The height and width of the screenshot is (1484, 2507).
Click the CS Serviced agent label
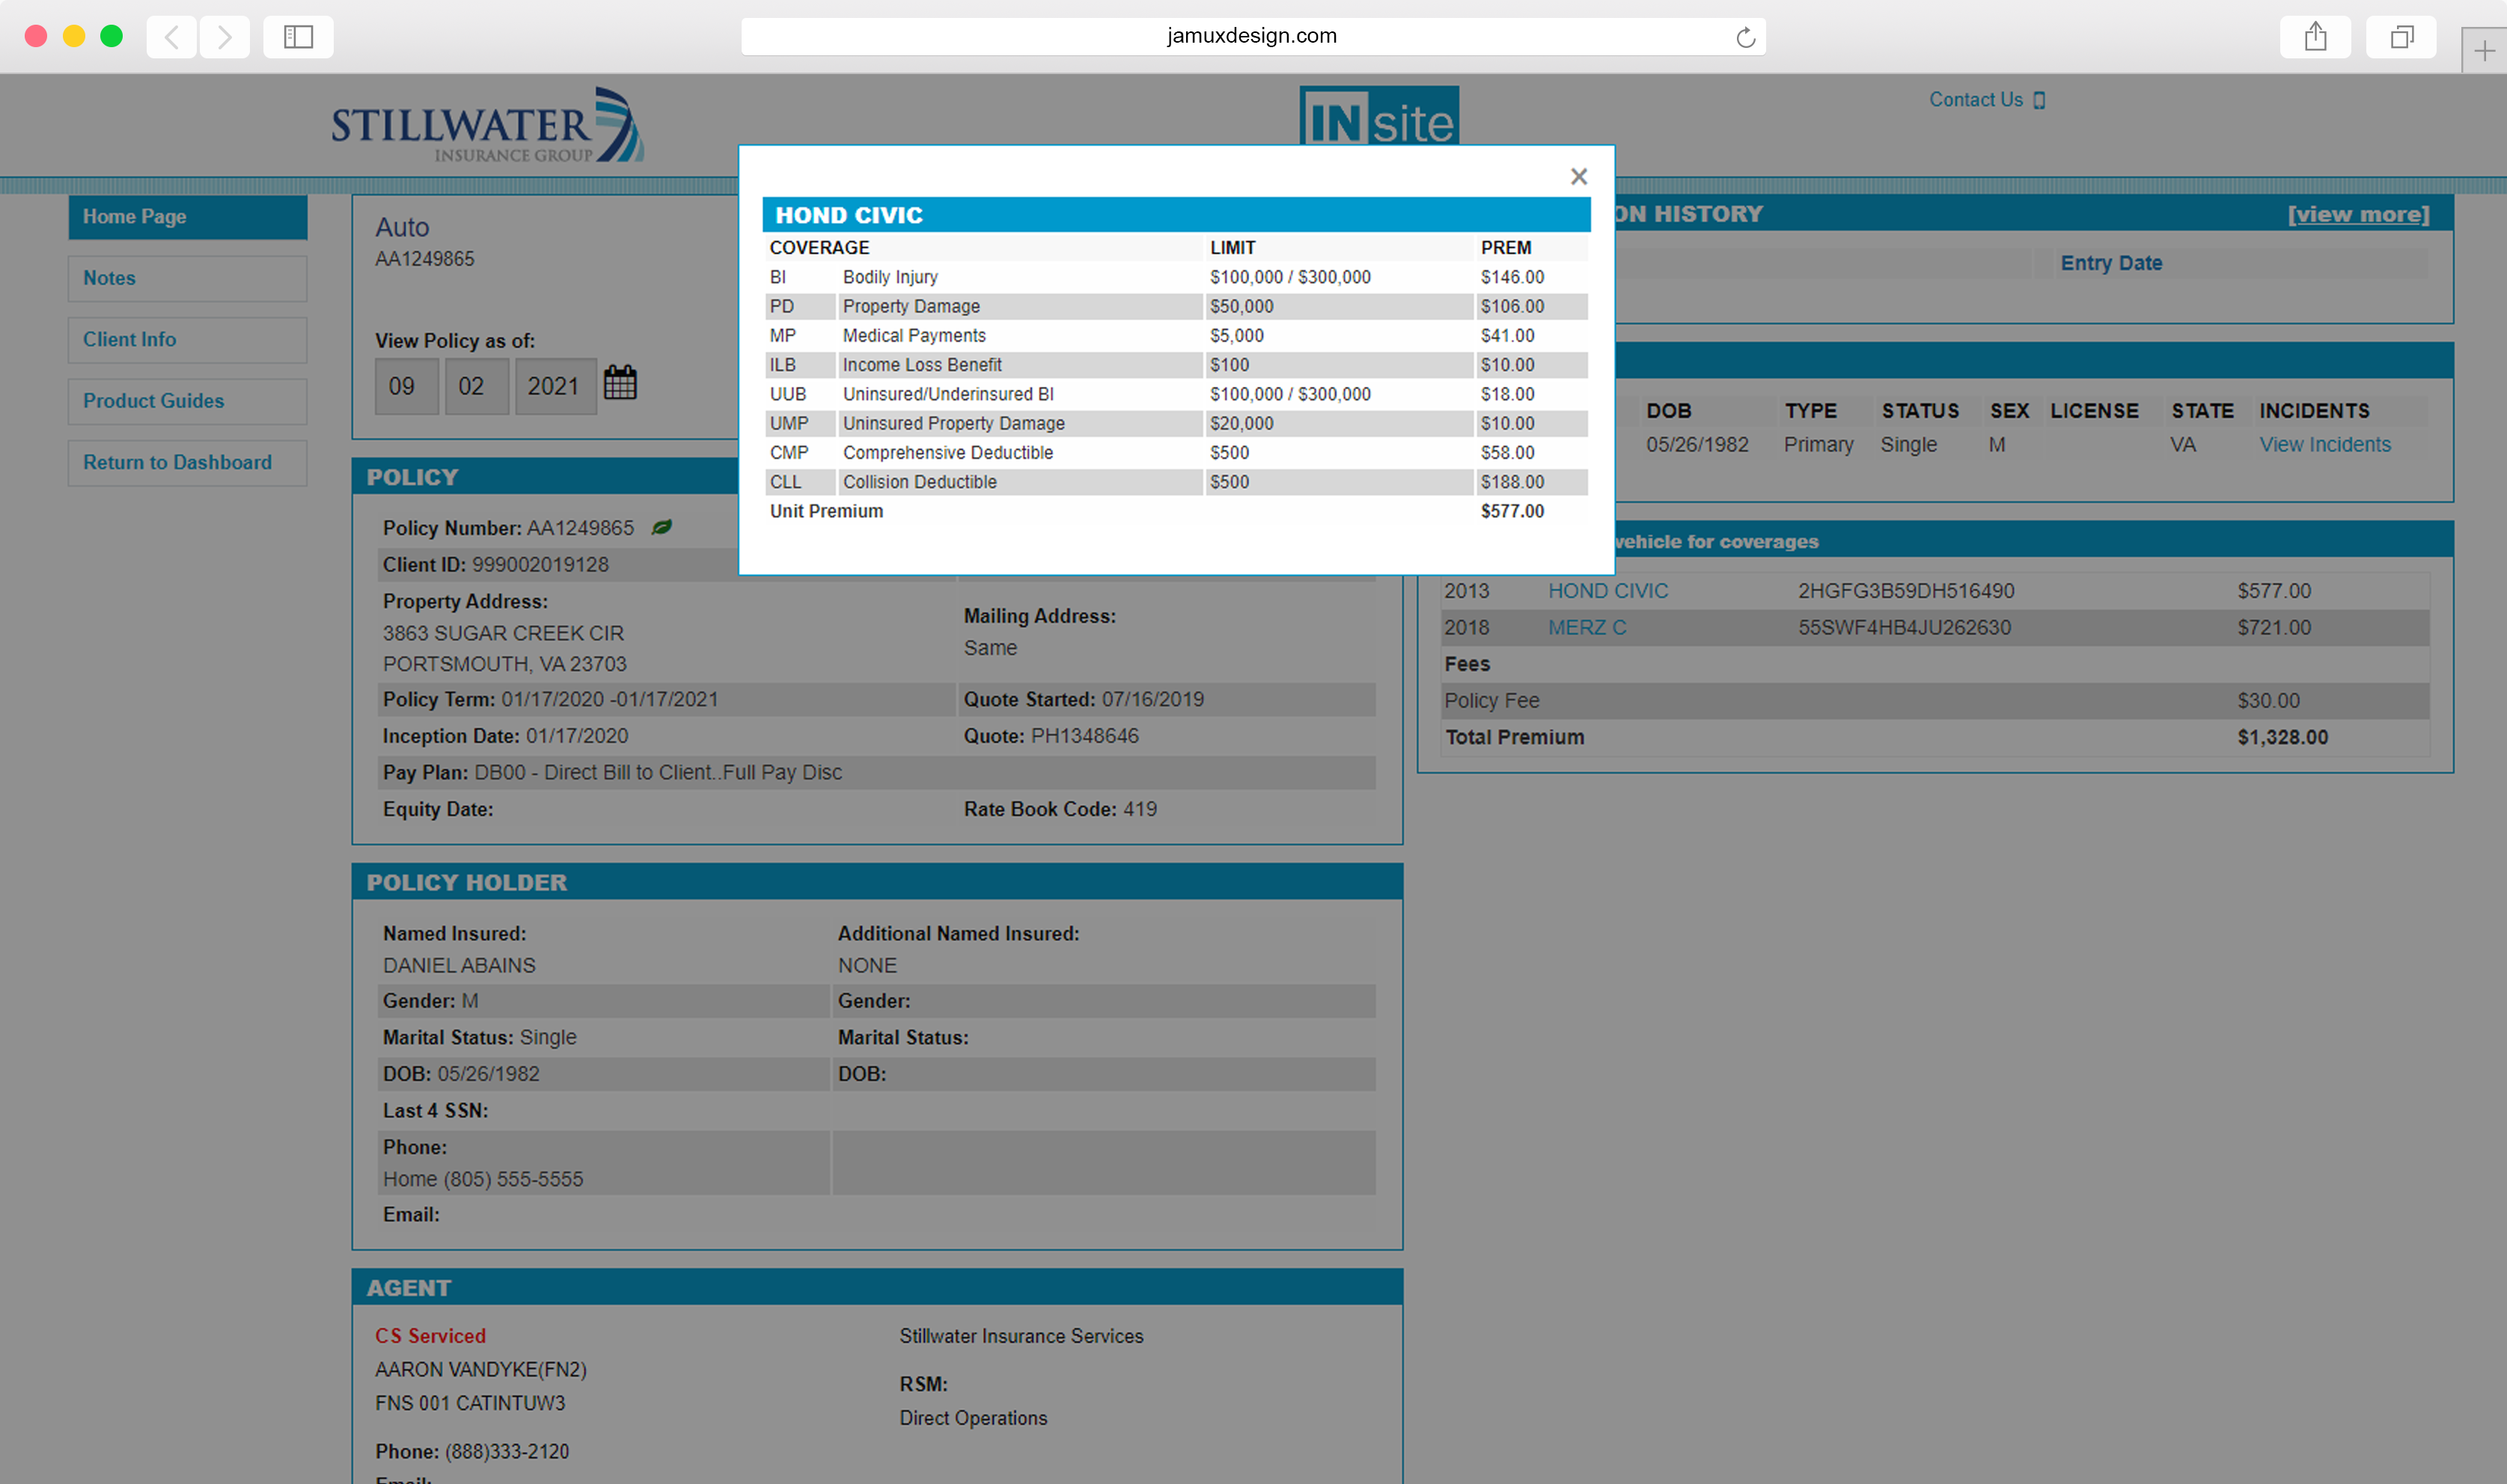430,1336
